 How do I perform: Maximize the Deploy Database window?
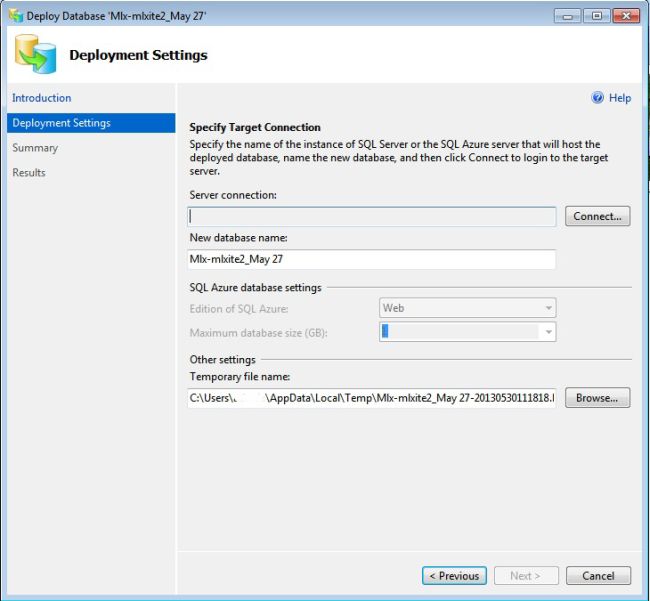[x=597, y=16]
